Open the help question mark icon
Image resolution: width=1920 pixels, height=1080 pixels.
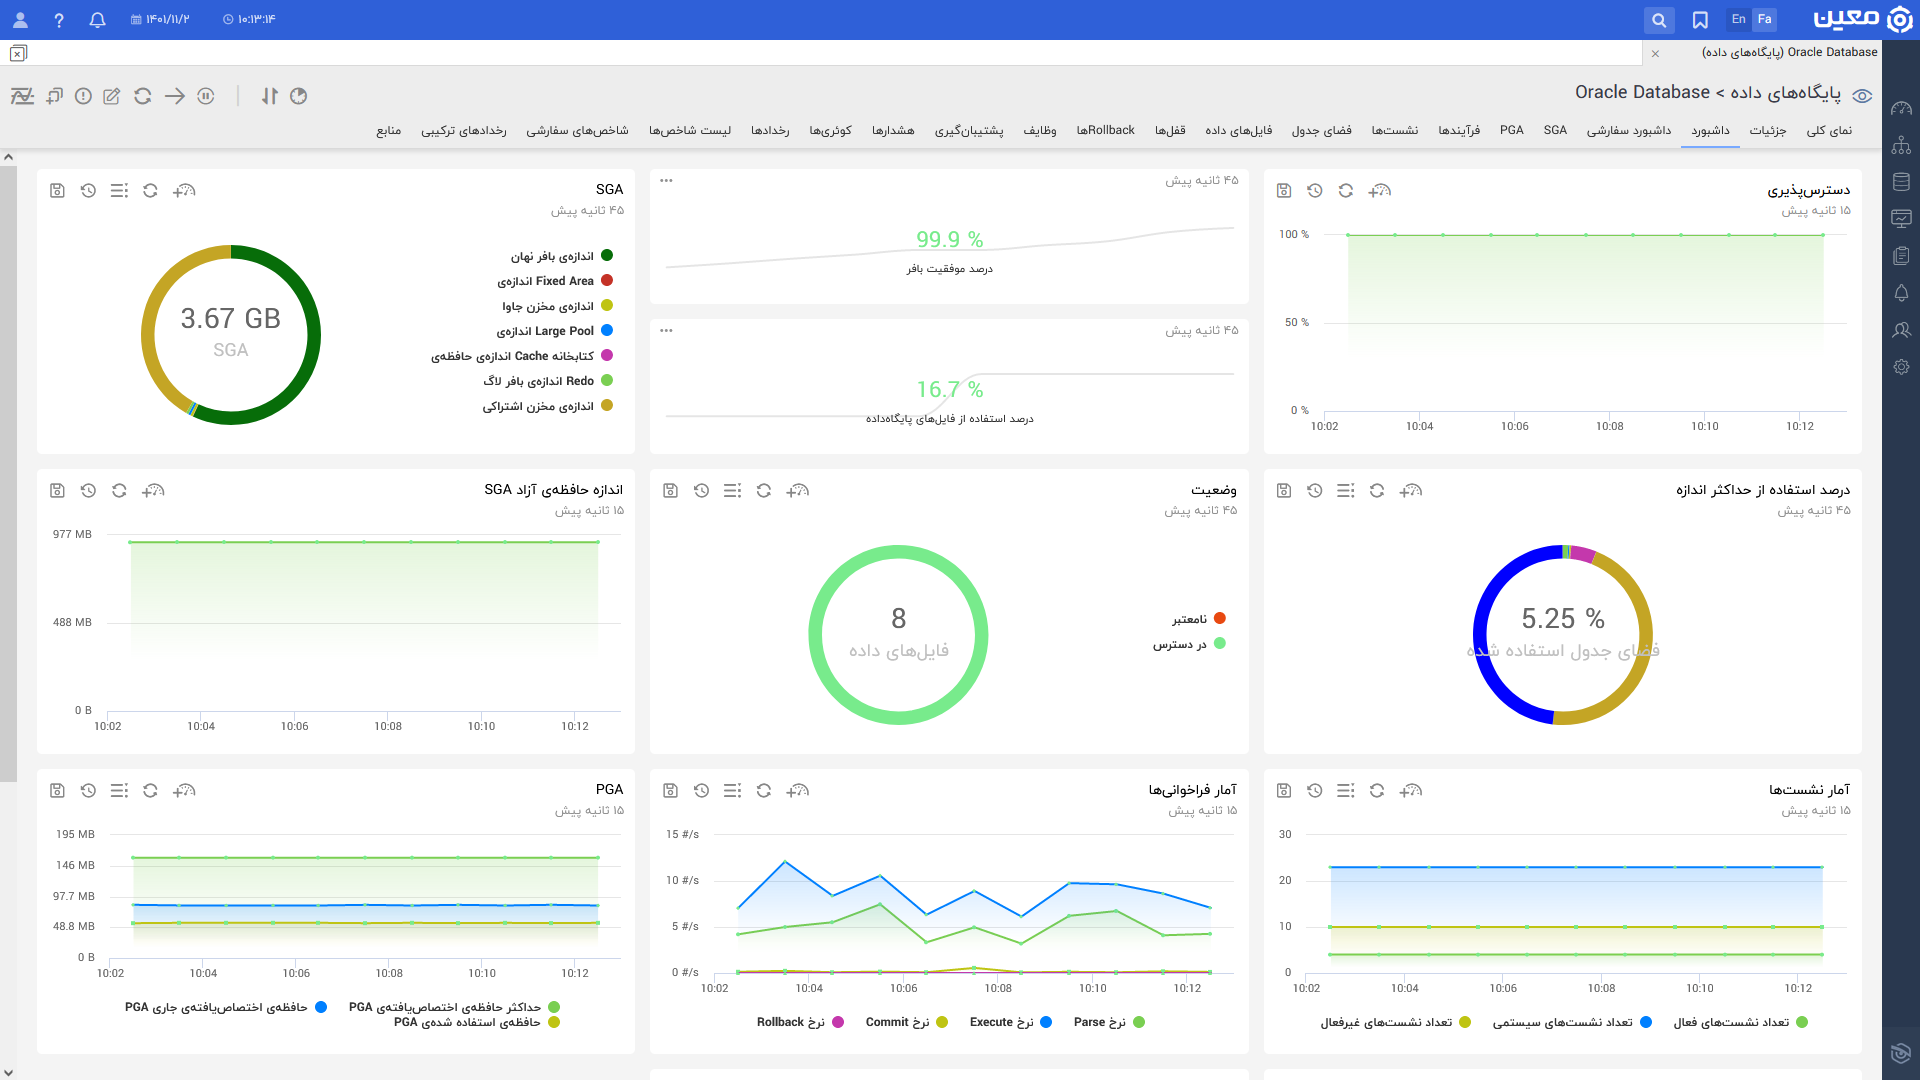(x=59, y=20)
